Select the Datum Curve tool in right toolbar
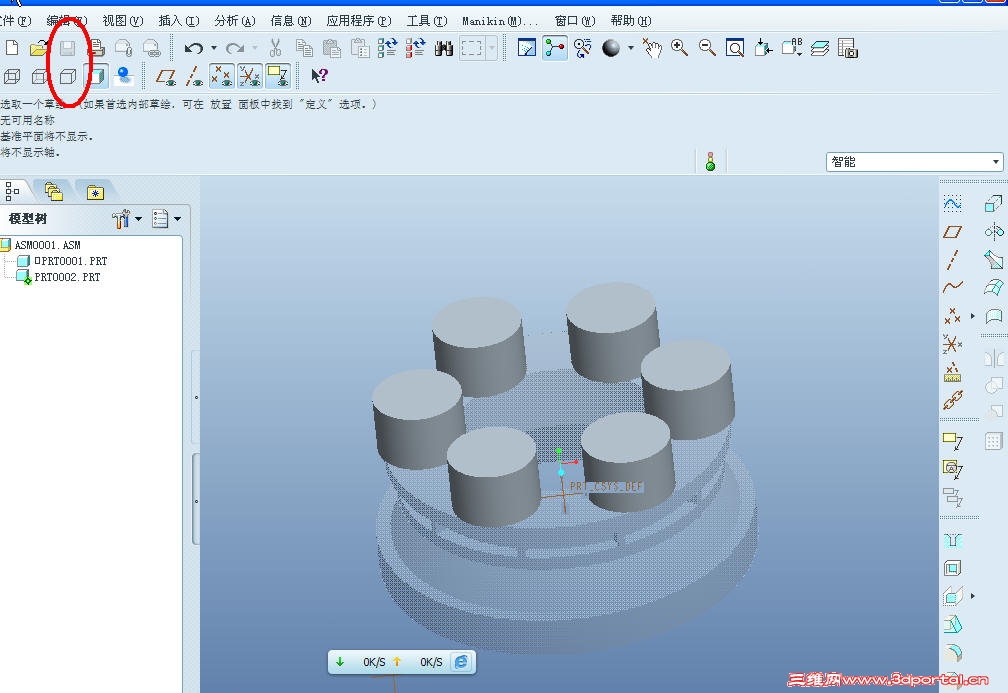 [x=952, y=287]
